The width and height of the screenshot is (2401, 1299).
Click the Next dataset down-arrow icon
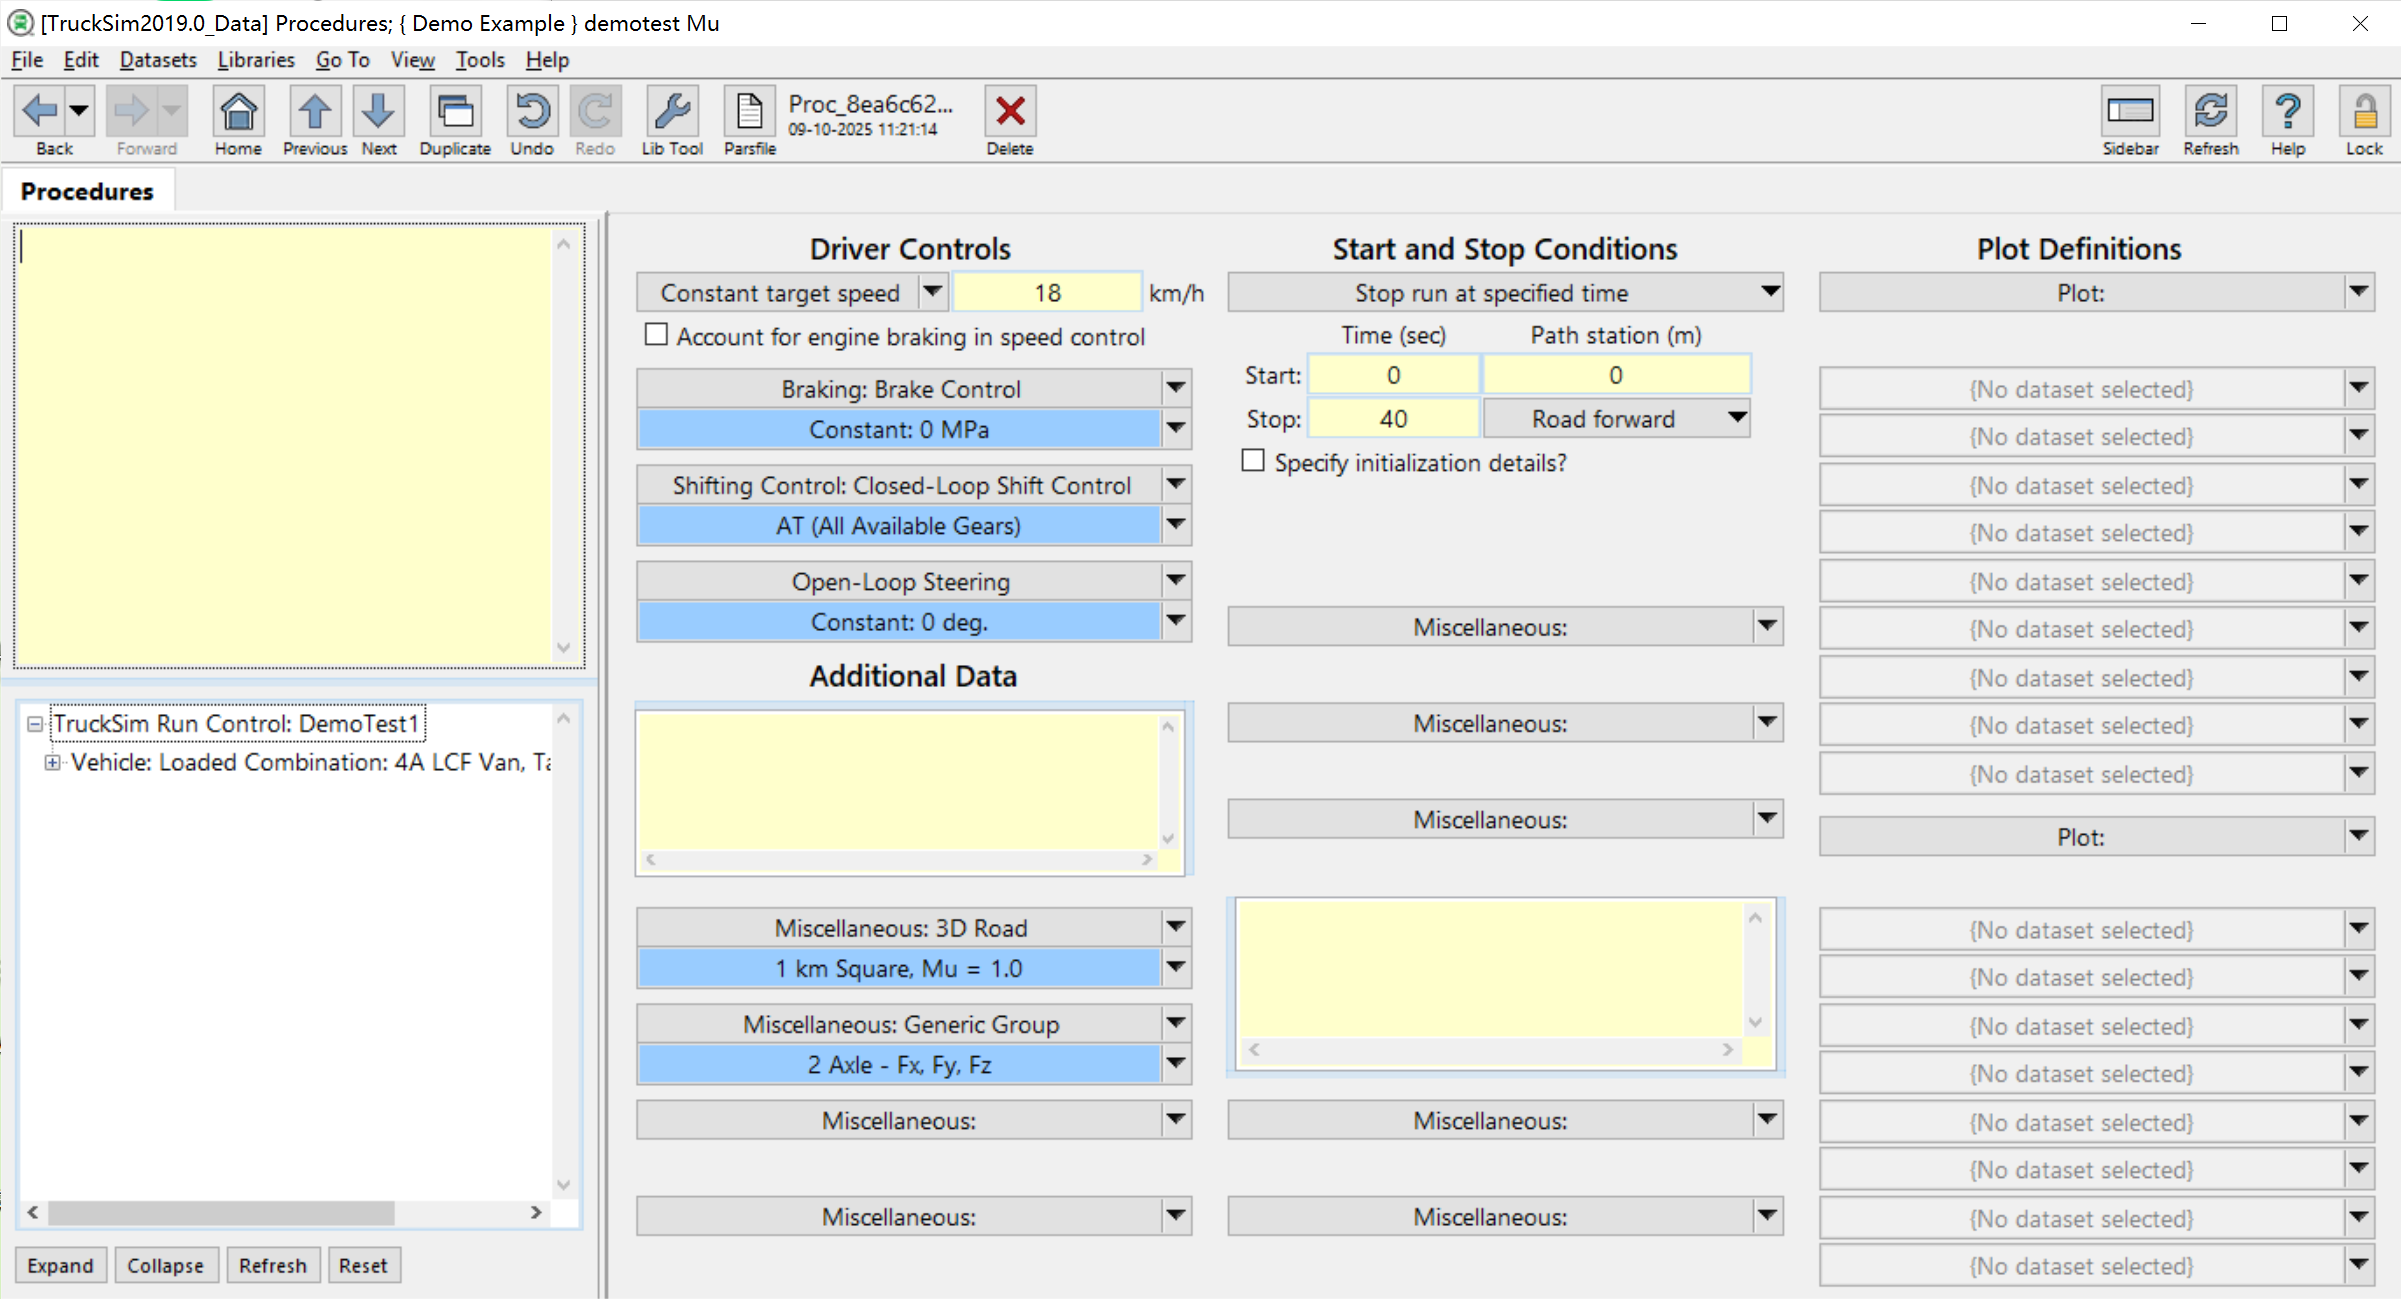point(379,111)
